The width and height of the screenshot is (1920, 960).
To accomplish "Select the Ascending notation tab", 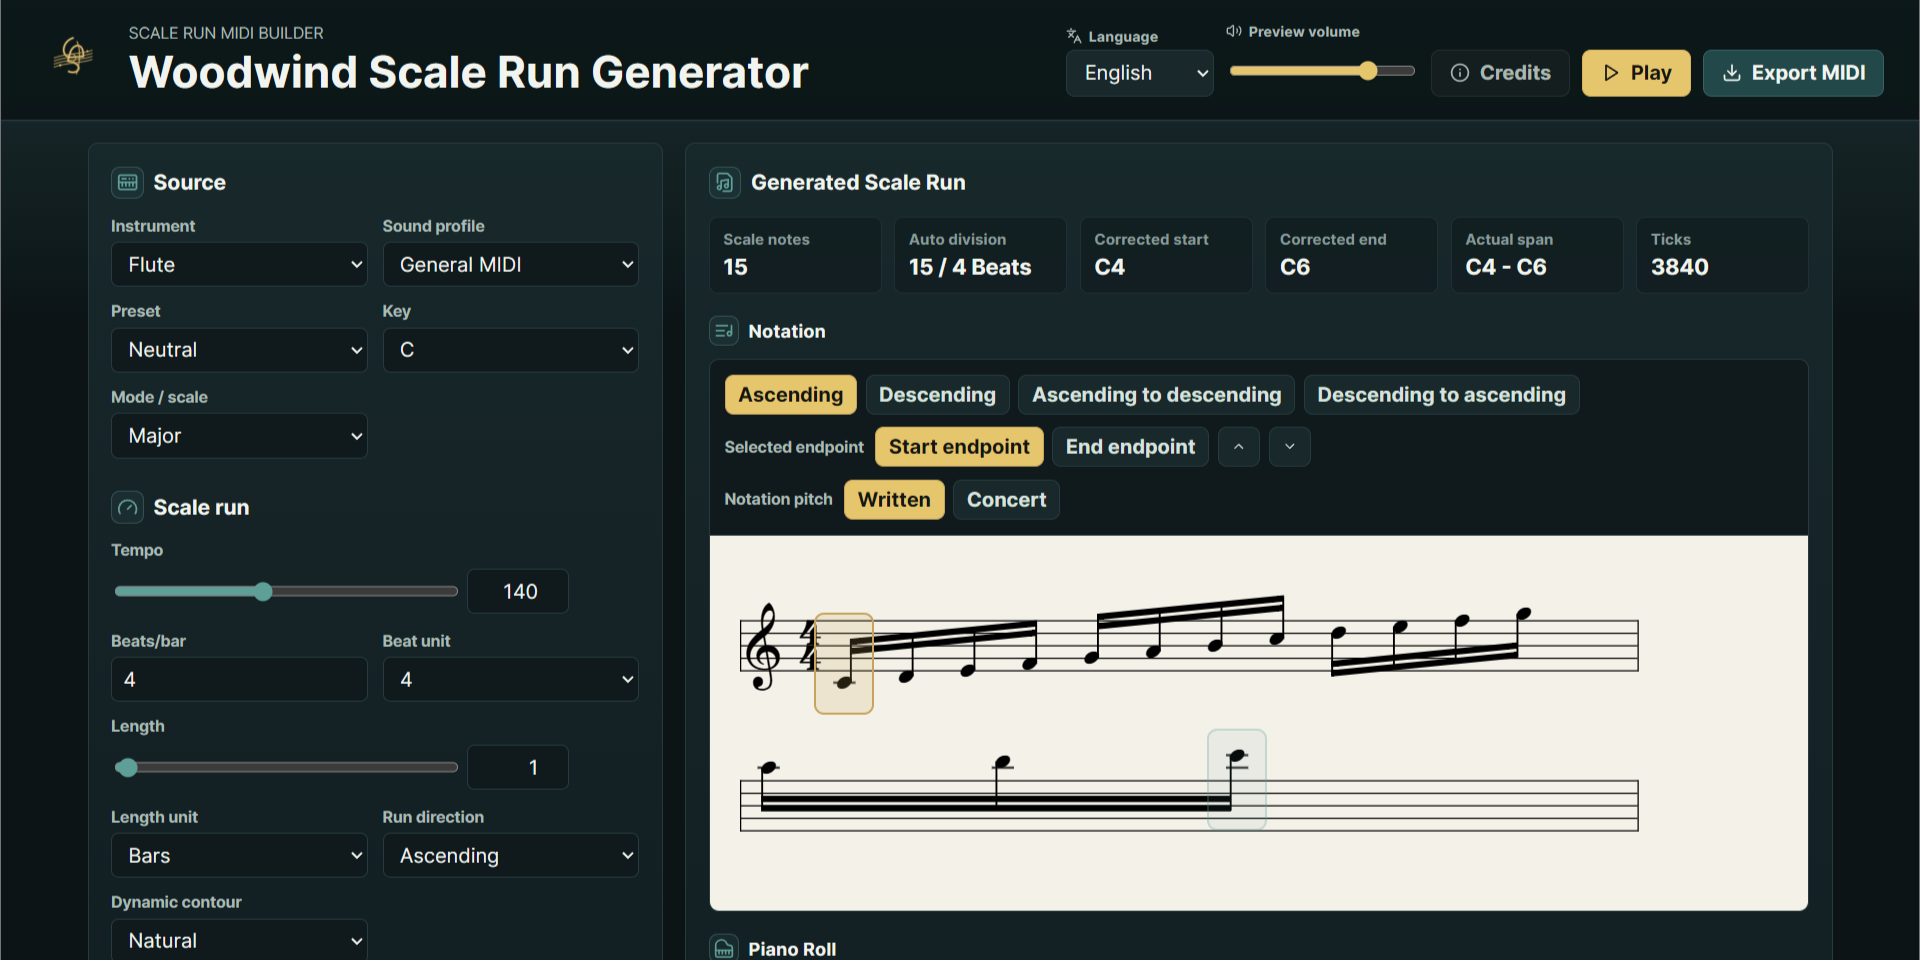I will pos(791,395).
